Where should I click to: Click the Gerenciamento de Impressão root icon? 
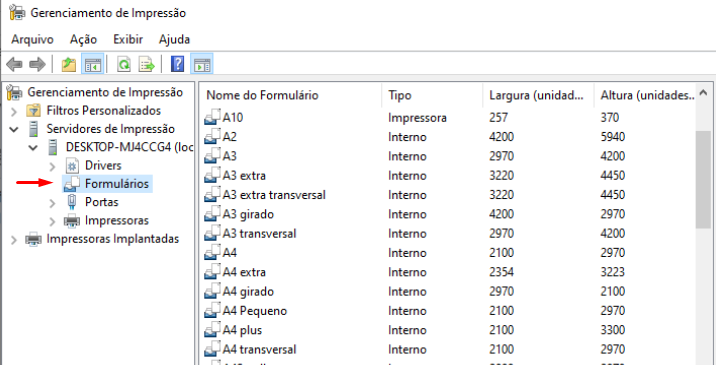[14, 92]
